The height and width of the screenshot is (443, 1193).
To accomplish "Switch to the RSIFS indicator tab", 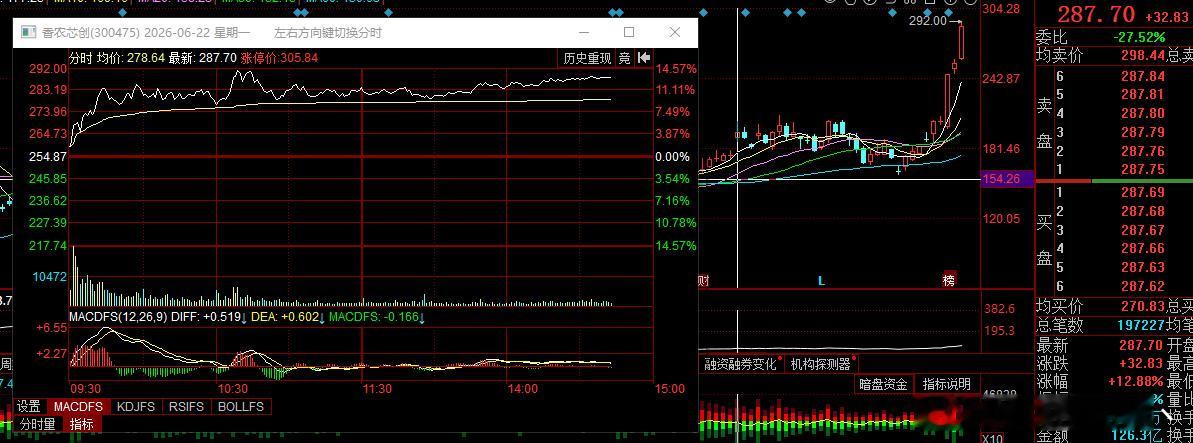I will [186, 406].
